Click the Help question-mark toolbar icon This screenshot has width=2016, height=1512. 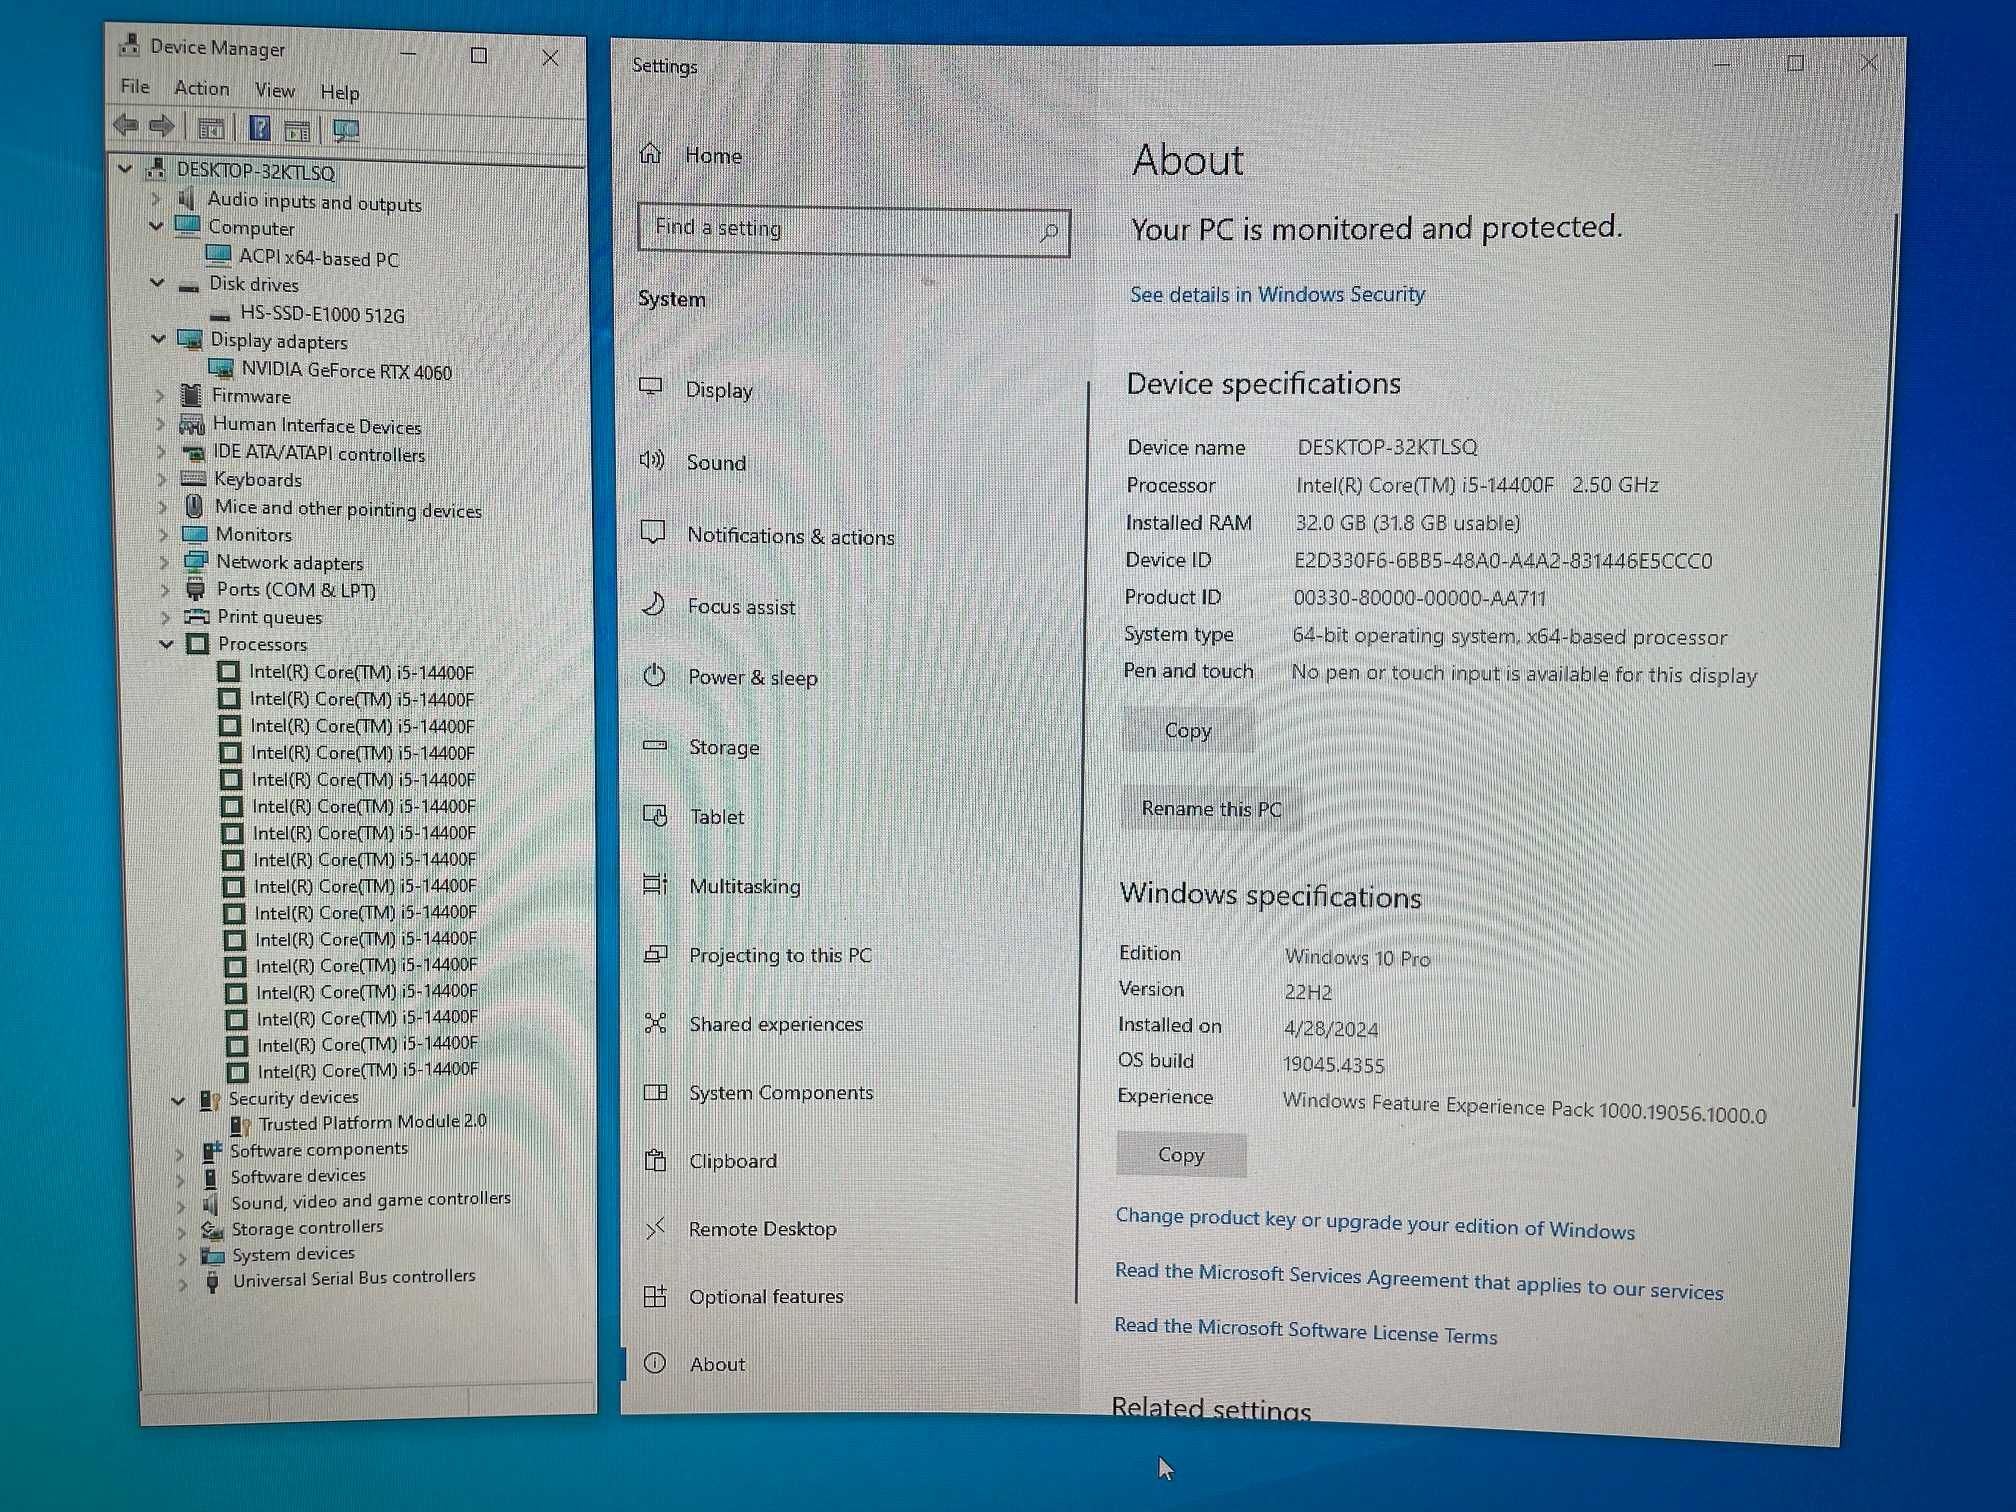(260, 128)
